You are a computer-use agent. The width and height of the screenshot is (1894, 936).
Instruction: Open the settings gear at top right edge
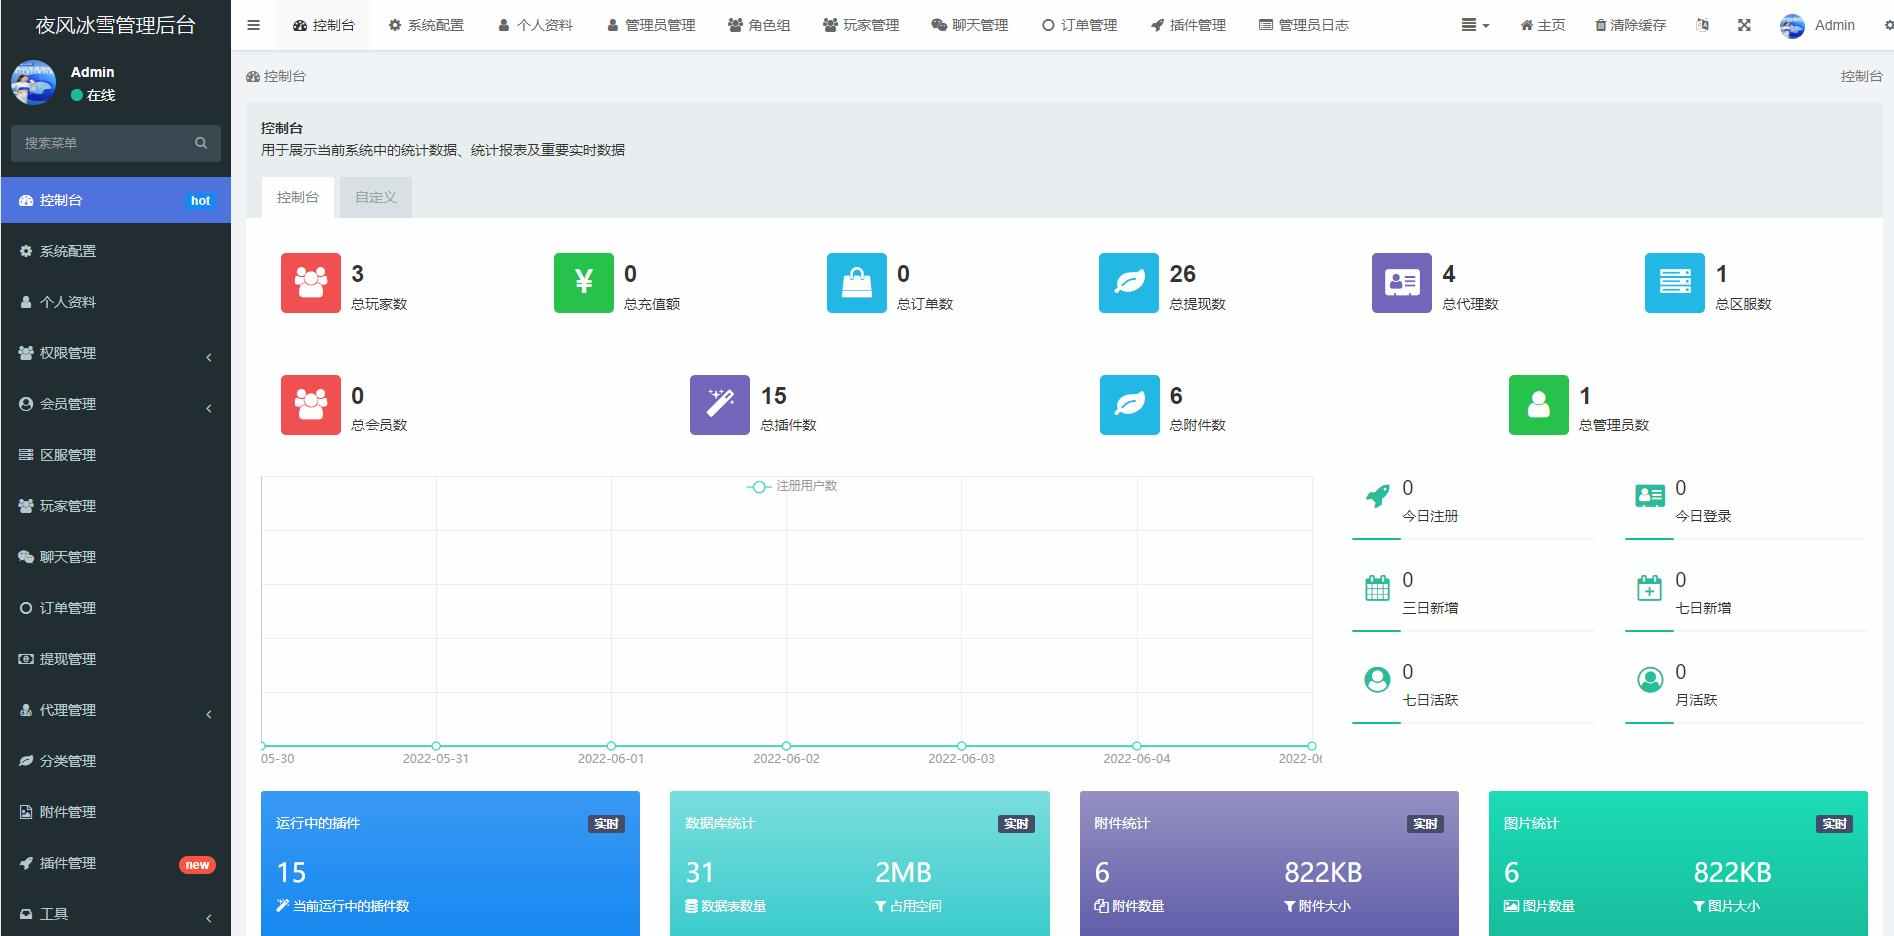1888,25
